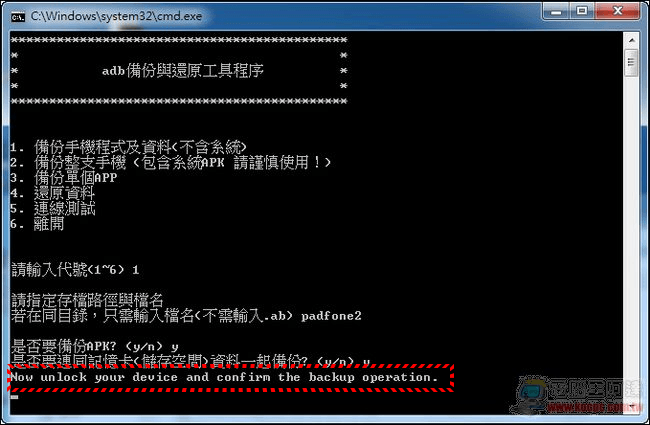Screen dimensions: 650x425
Task: Click the watermark logo in bottom corner
Action: pos(578,395)
